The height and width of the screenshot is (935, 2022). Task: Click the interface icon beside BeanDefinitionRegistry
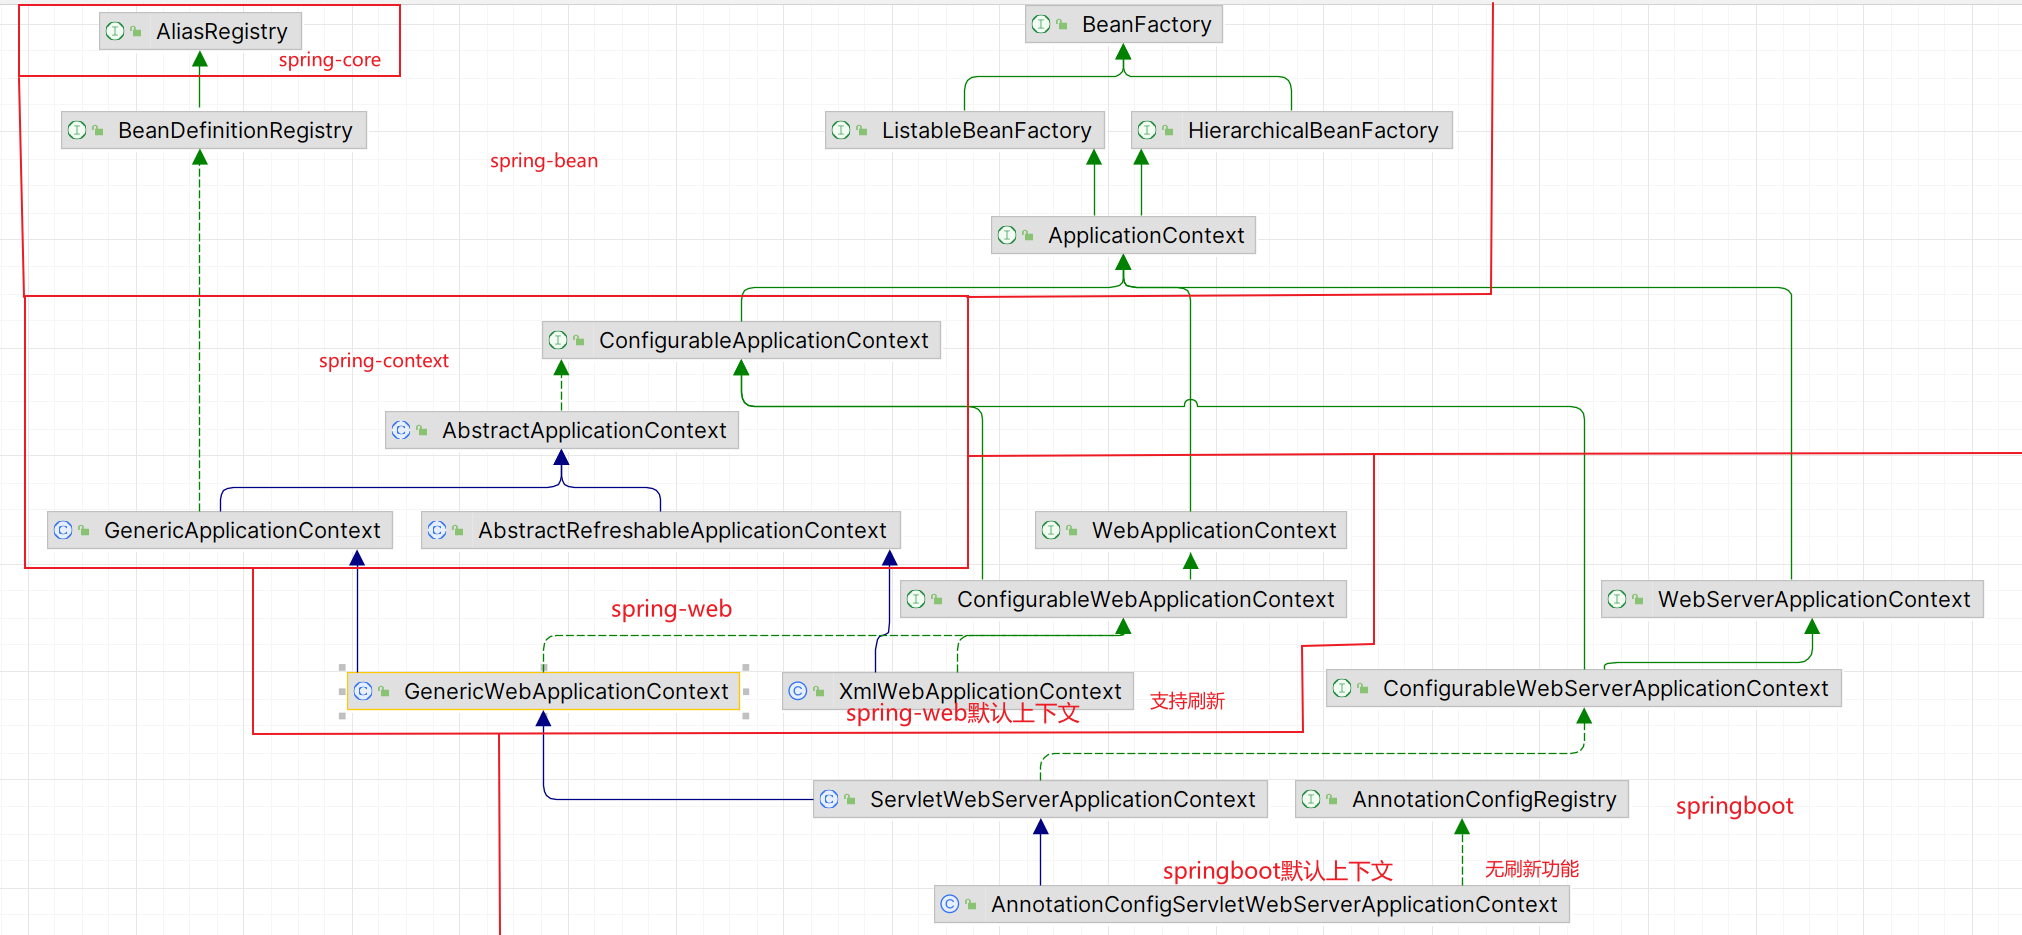click(77, 130)
